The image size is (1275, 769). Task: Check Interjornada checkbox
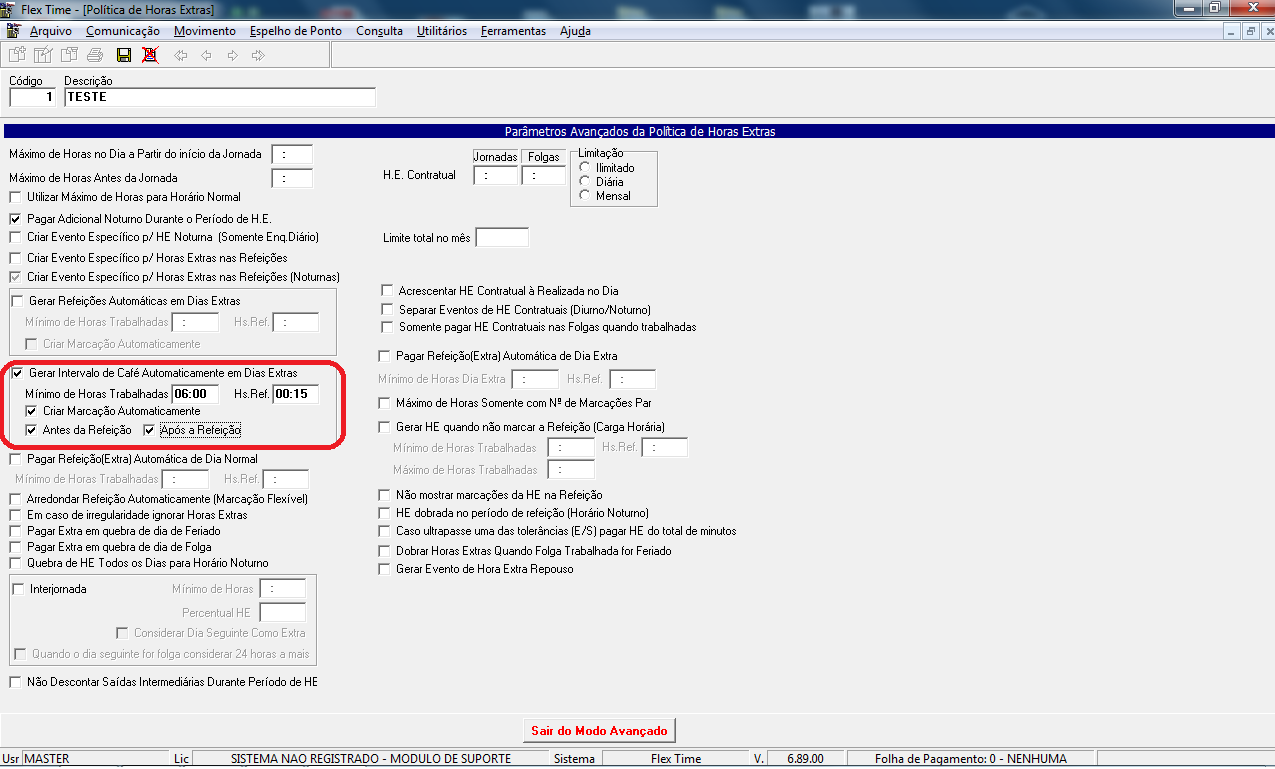(19, 589)
